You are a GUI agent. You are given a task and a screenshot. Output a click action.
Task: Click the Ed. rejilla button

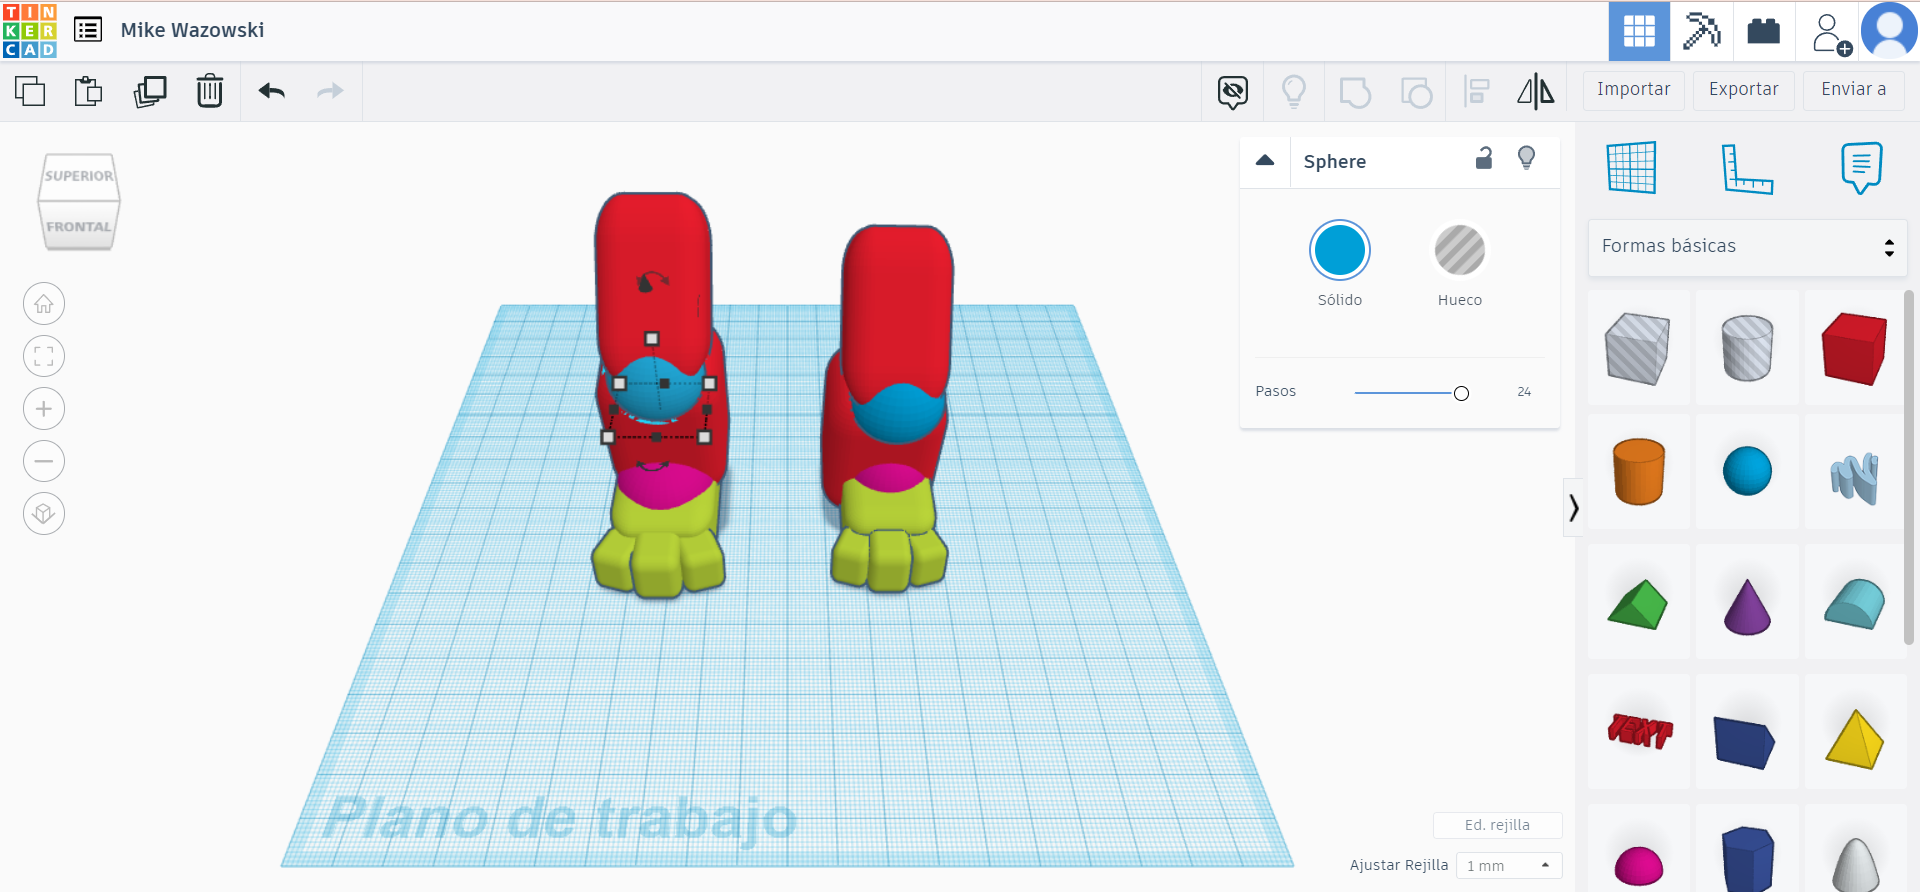point(1497,825)
